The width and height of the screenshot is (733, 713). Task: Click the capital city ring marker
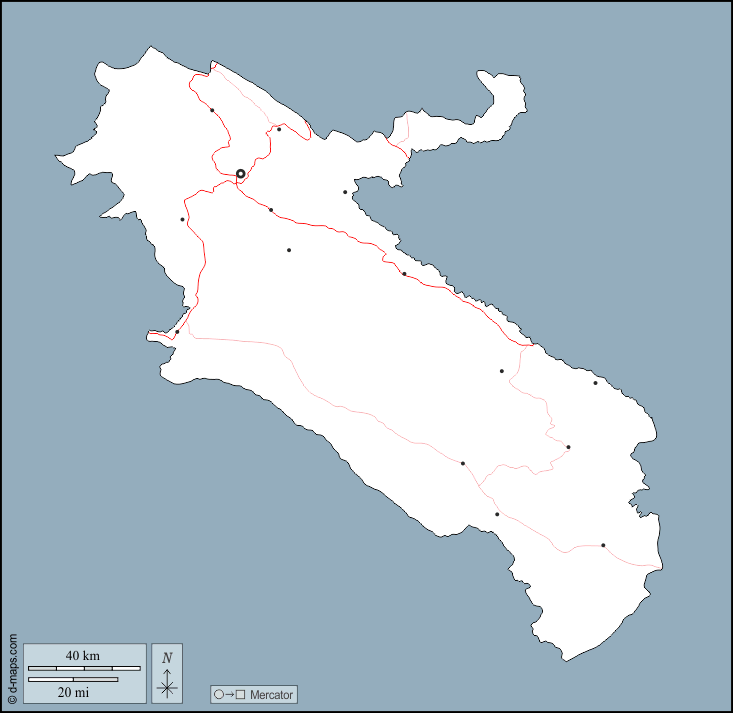[240, 174]
